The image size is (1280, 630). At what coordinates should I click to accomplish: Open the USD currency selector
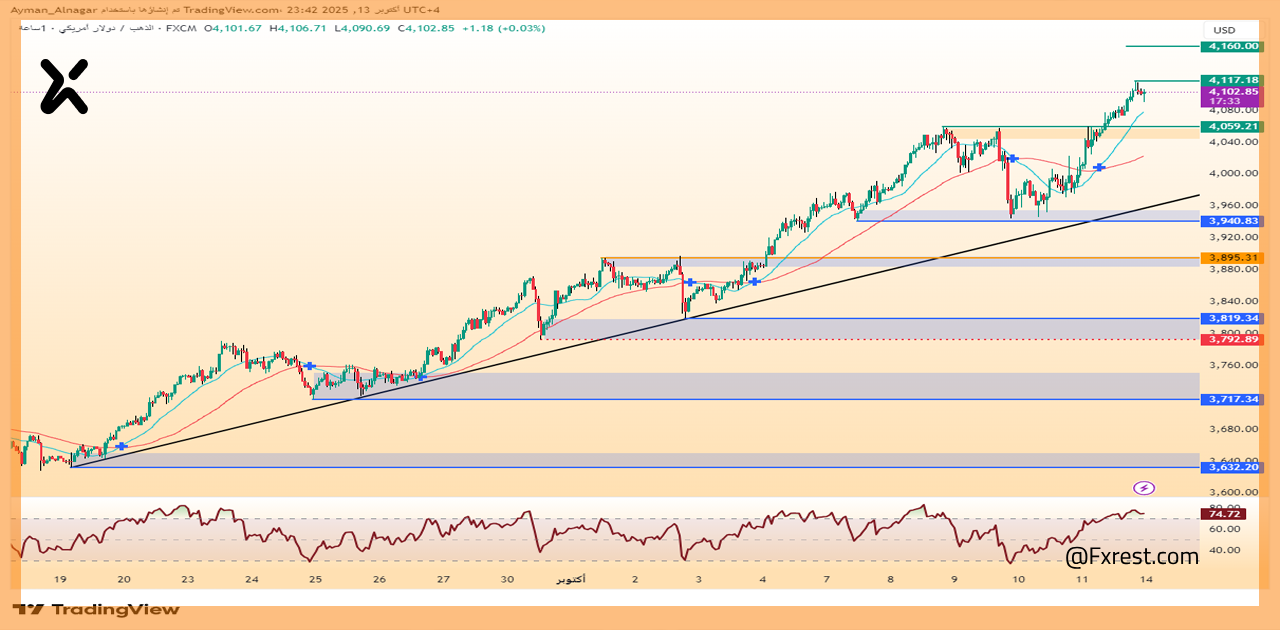point(1224,30)
